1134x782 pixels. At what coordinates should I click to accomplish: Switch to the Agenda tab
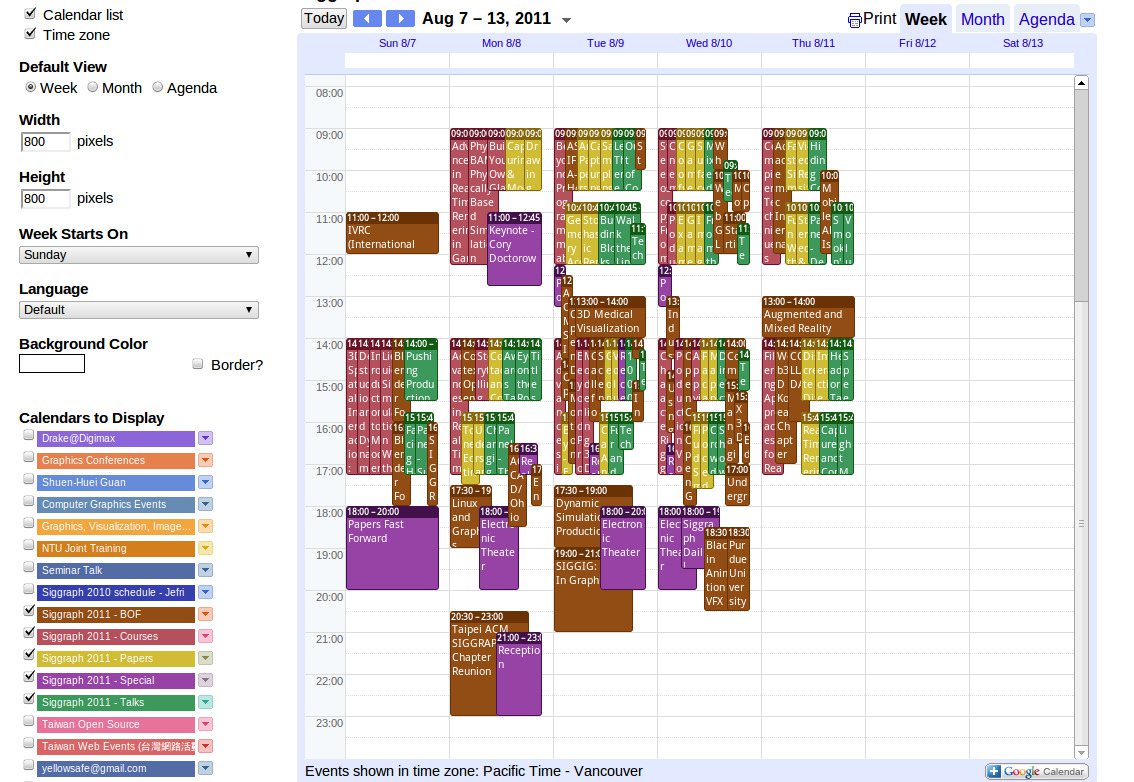[1046, 20]
